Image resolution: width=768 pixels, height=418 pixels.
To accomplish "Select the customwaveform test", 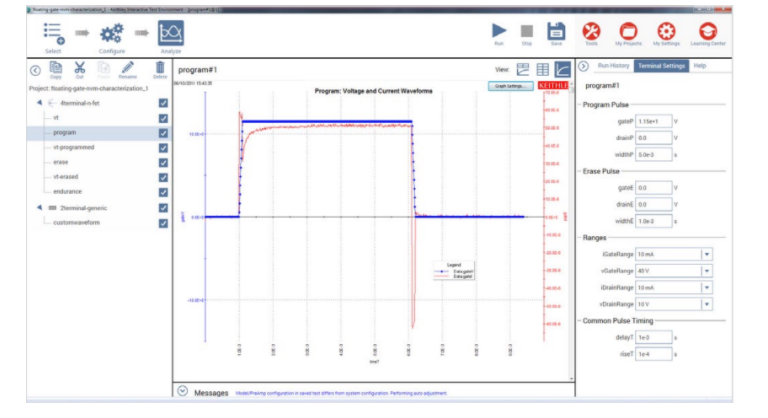I will 76,222.
